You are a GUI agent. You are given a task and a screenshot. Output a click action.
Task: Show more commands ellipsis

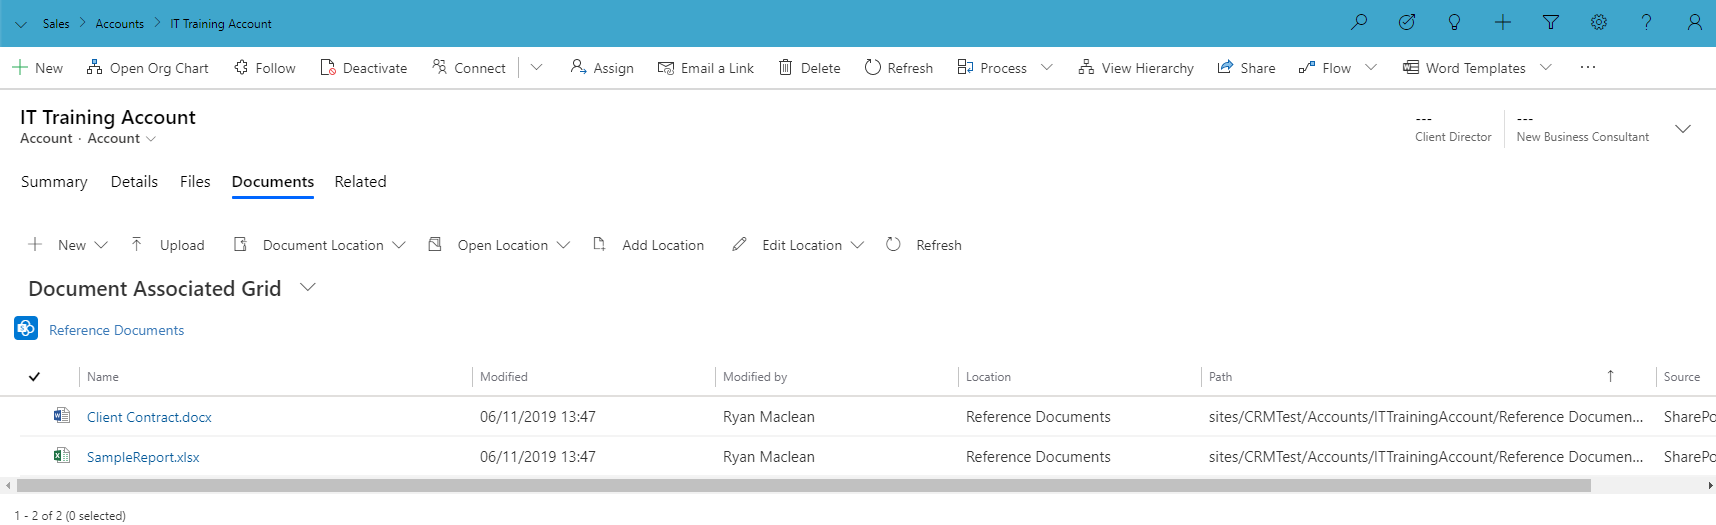pyautogui.click(x=1588, y=67)
